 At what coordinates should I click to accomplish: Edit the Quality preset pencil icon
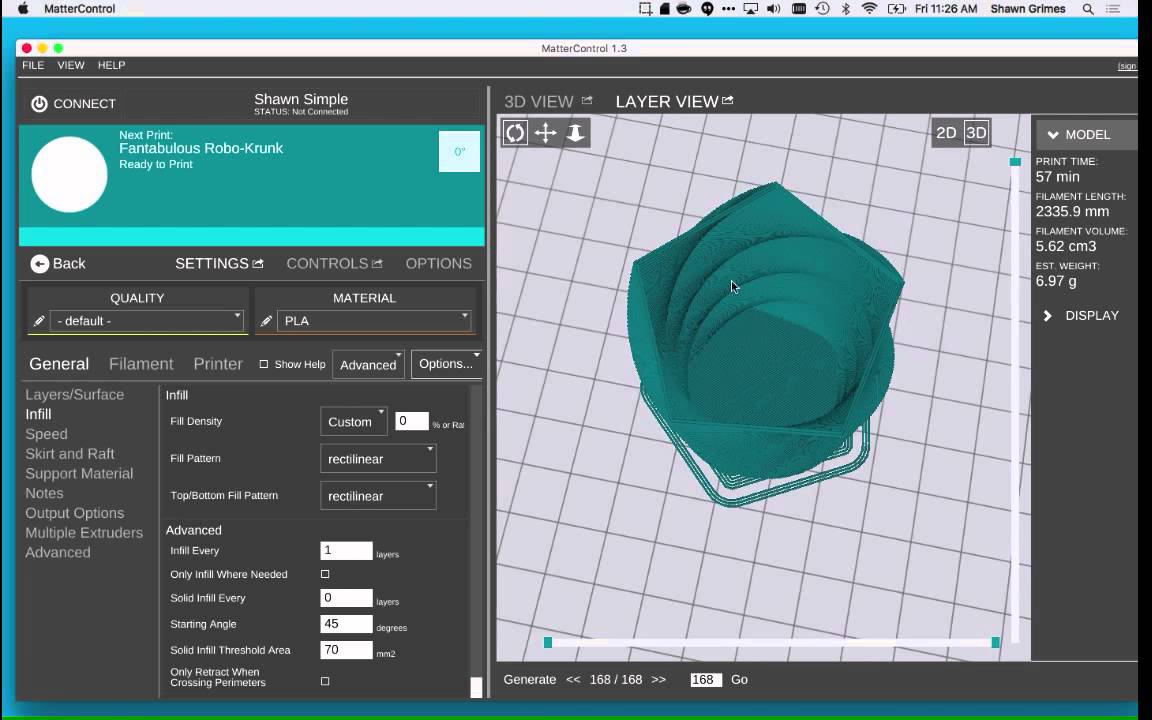(39, 321)
